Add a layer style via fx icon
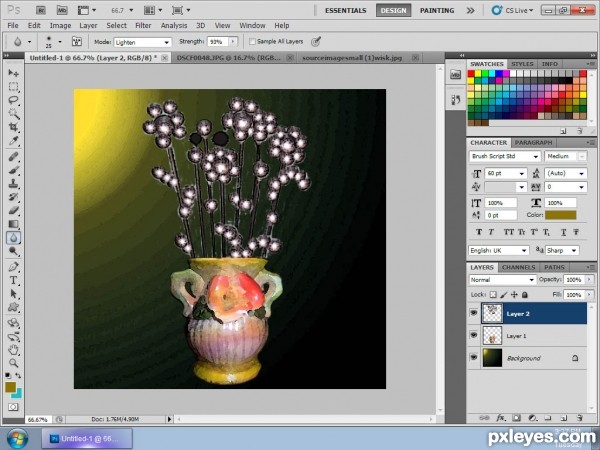 point(501,418)
